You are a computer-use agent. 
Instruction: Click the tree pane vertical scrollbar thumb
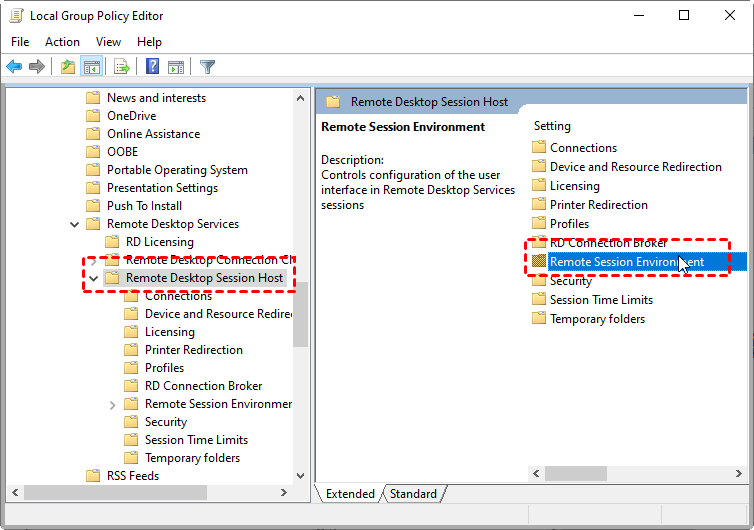[x=301, y=314]
